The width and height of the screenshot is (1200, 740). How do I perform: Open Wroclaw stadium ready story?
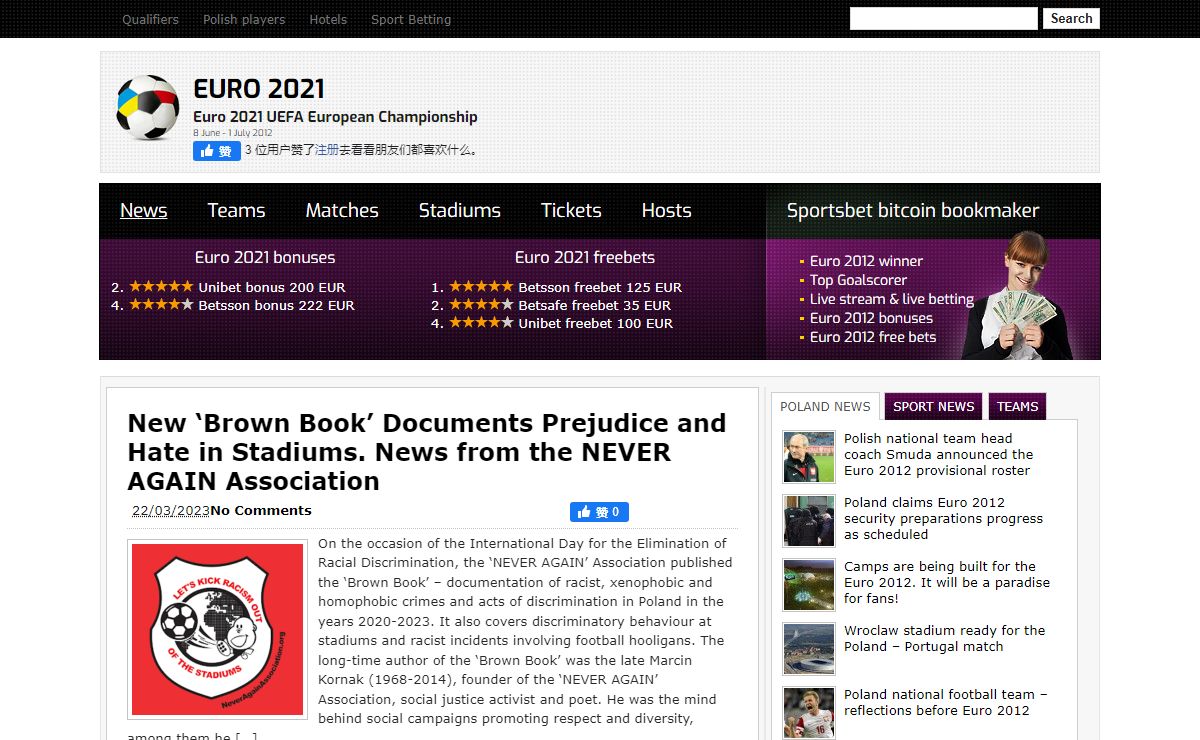coord(944,638)
